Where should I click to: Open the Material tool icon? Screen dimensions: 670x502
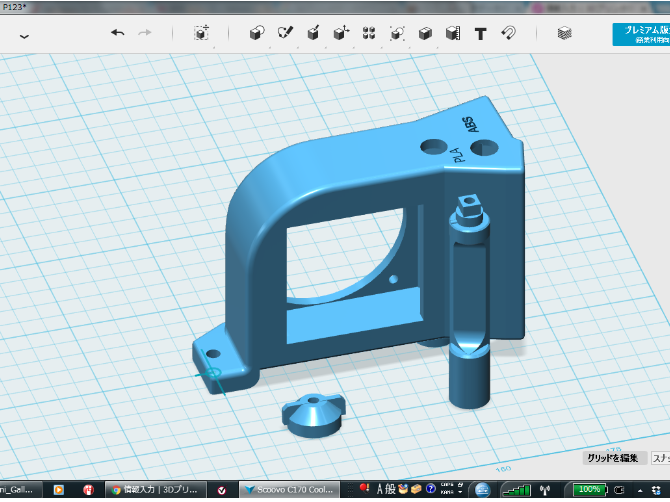[x=565, y=33]
